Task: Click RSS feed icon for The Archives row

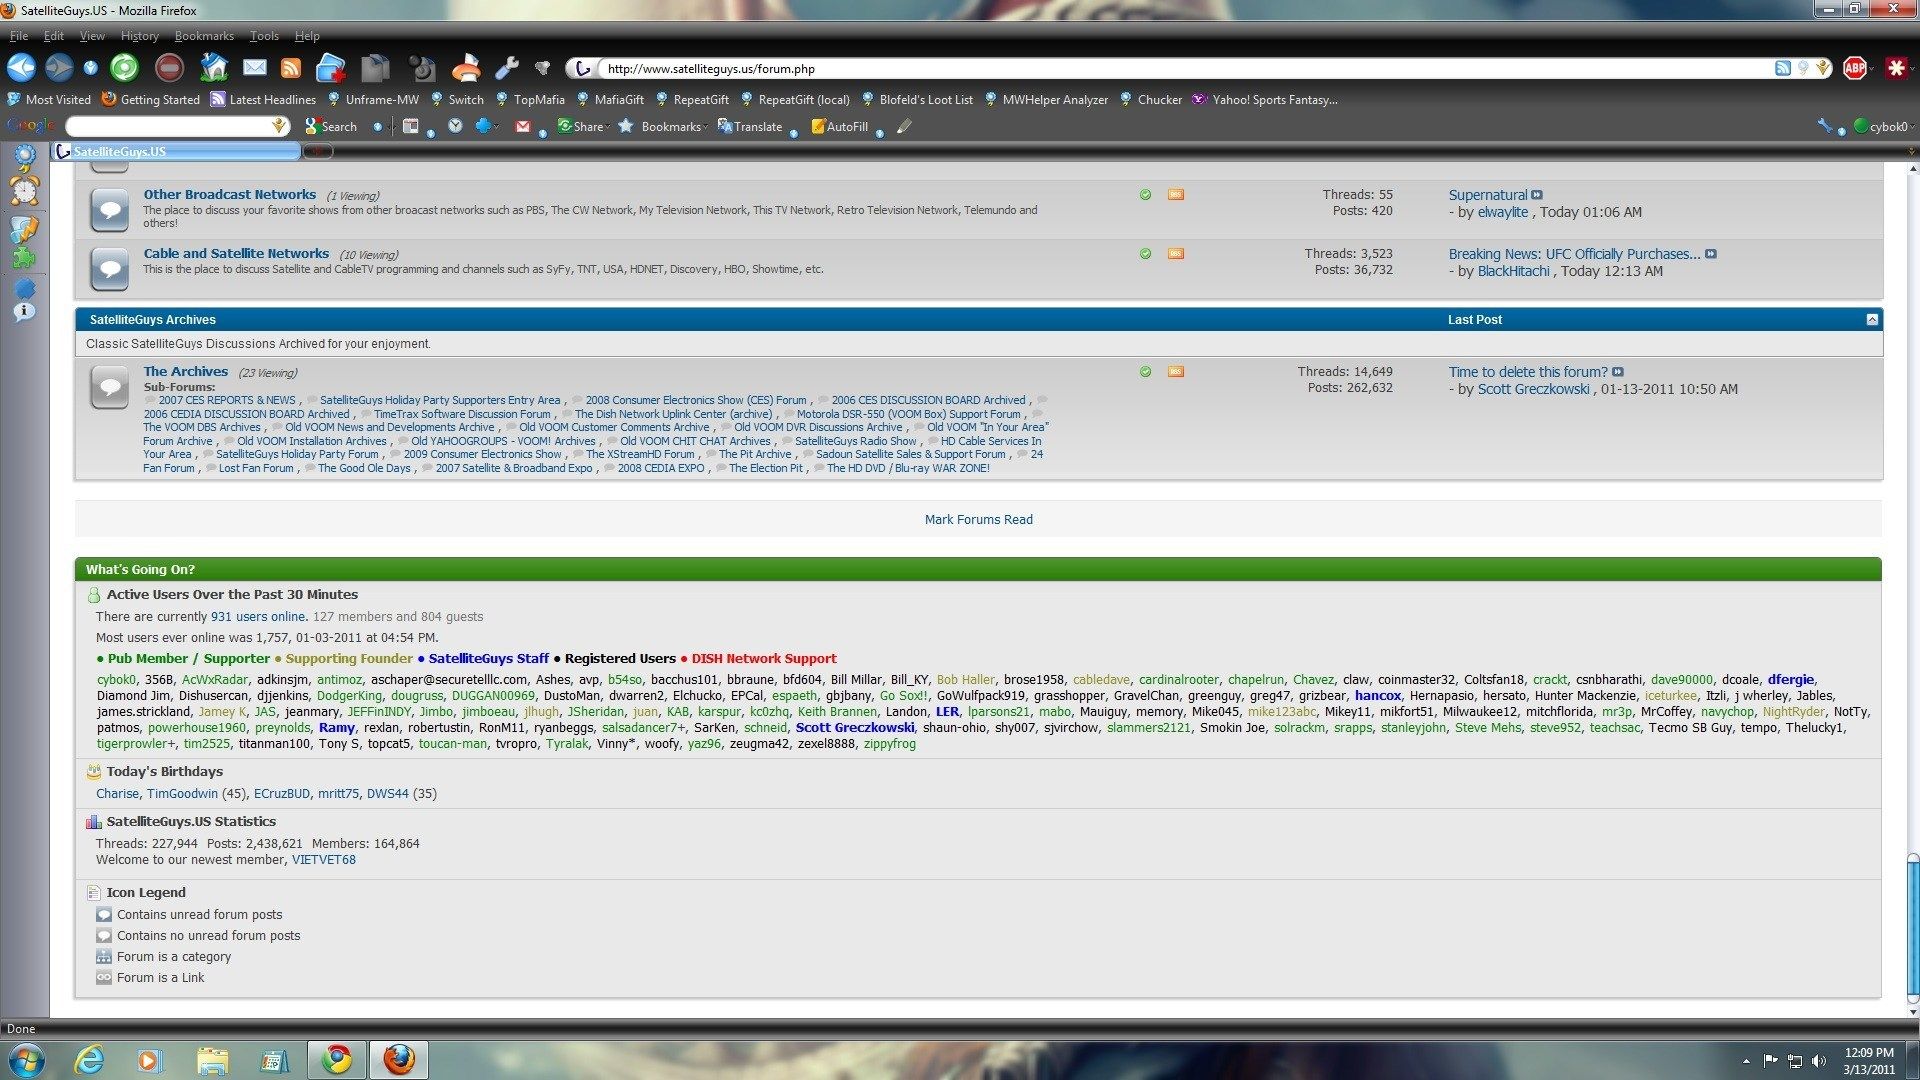Action: 1176,371
